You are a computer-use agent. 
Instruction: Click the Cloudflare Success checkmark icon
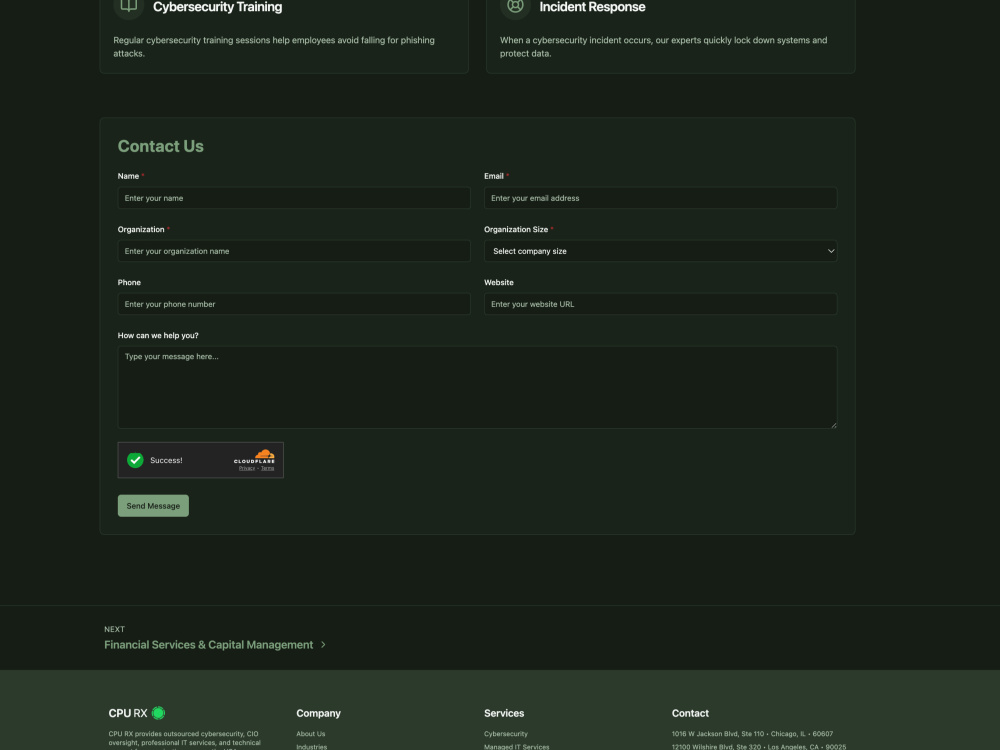pos(135,460)
